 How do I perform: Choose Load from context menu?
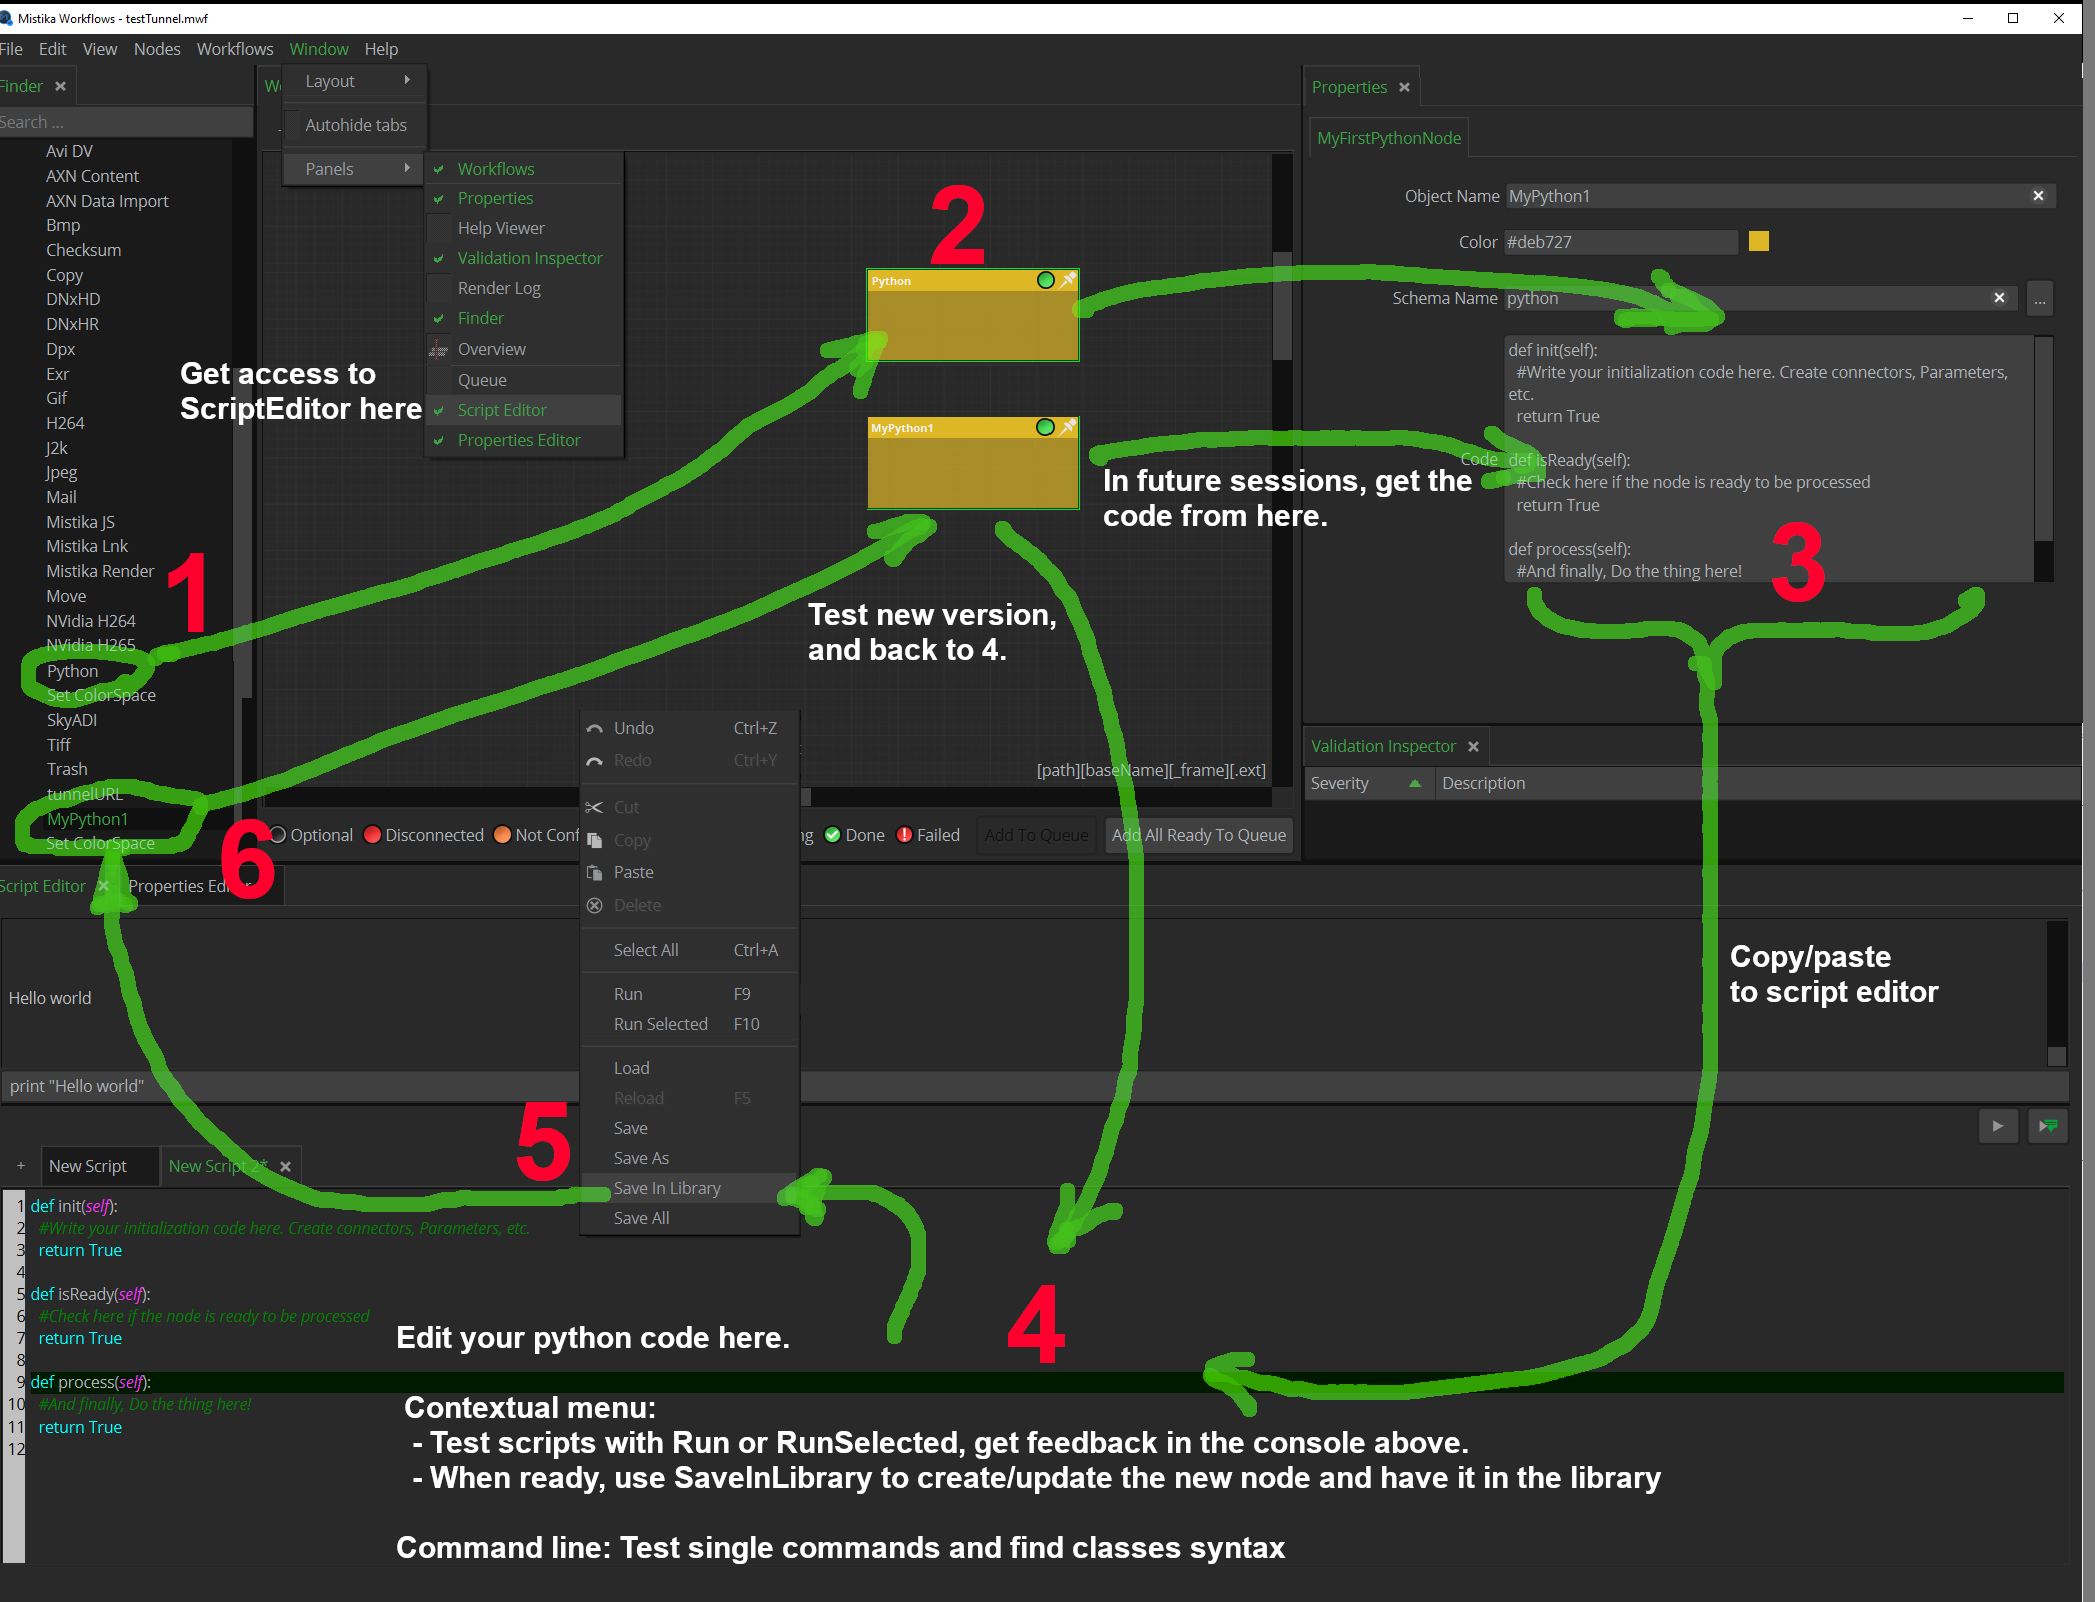[x=689, y=1068]
